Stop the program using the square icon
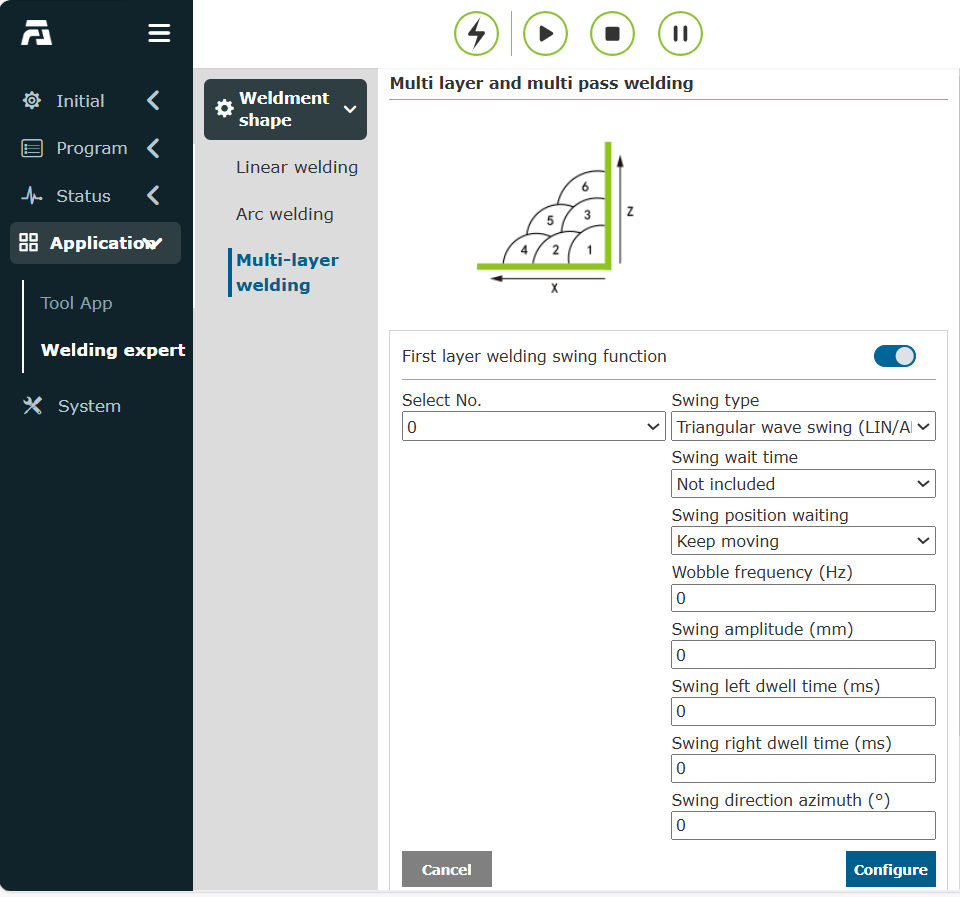This screenshot has width=960, height=897. click(x=612, y=34)
